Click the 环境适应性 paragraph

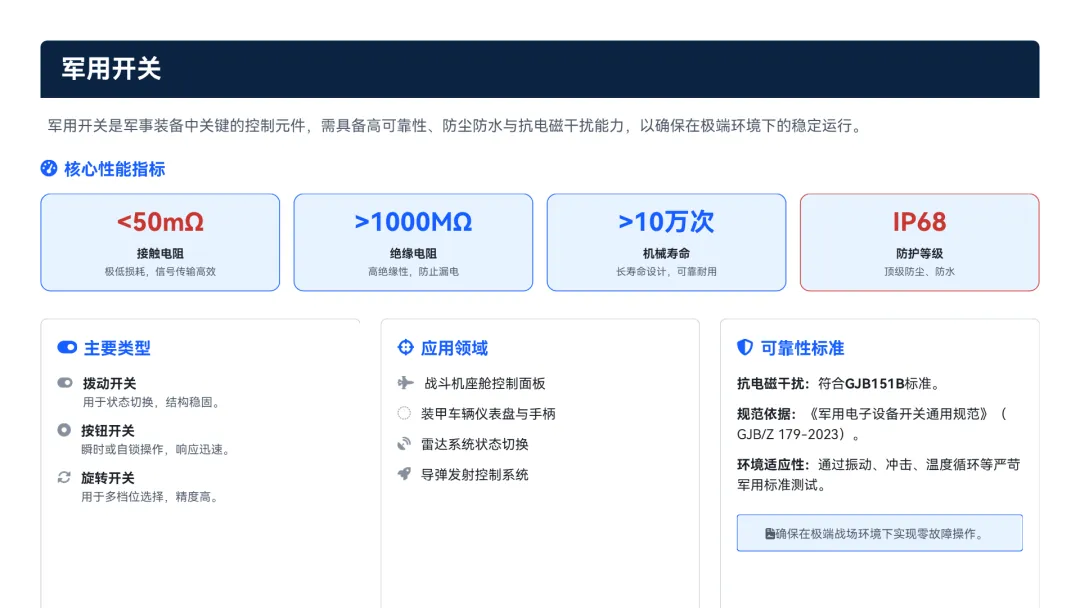[x=879, y=474]
